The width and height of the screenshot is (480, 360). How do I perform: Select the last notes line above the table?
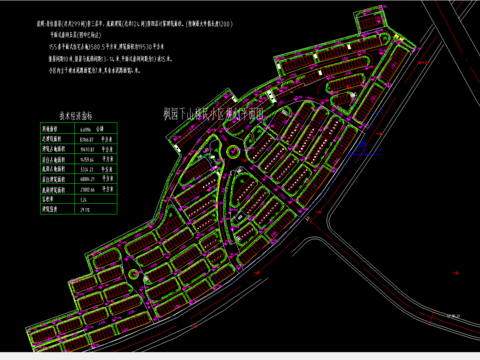pos(95,70)
